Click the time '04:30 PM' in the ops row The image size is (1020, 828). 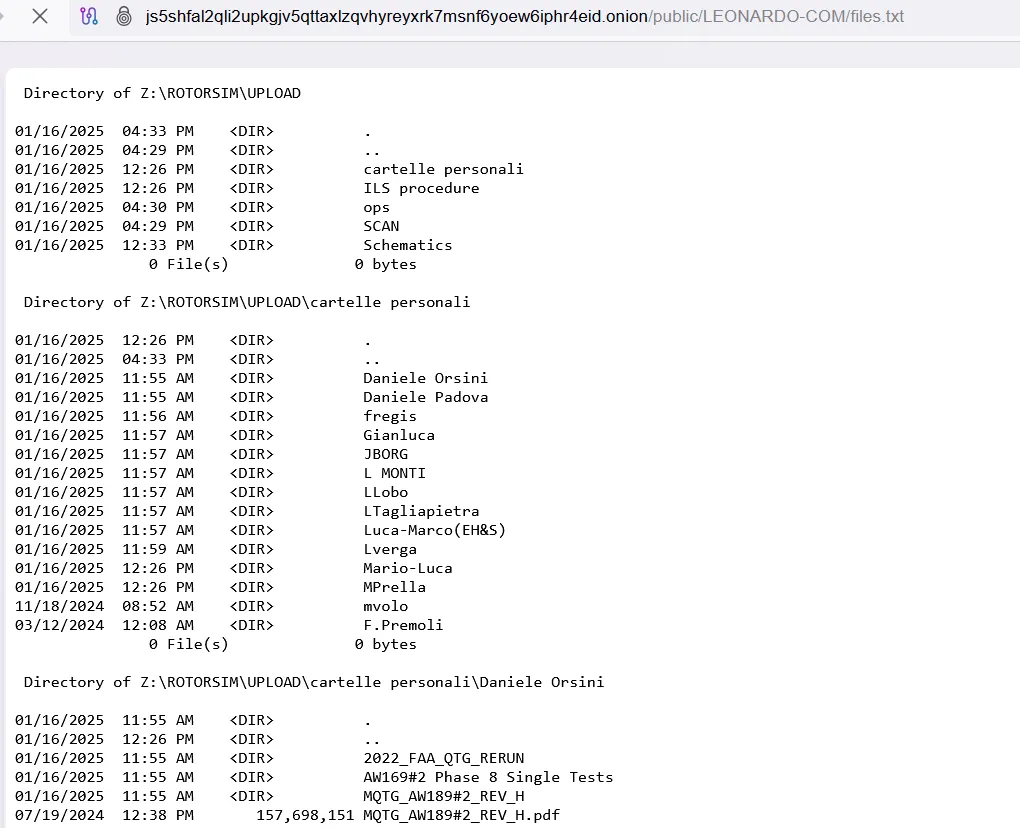click(158, 207)
